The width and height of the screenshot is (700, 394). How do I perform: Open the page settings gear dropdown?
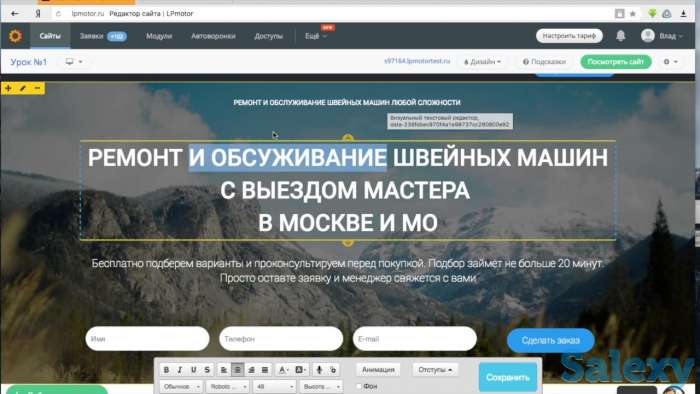point(671,62)
